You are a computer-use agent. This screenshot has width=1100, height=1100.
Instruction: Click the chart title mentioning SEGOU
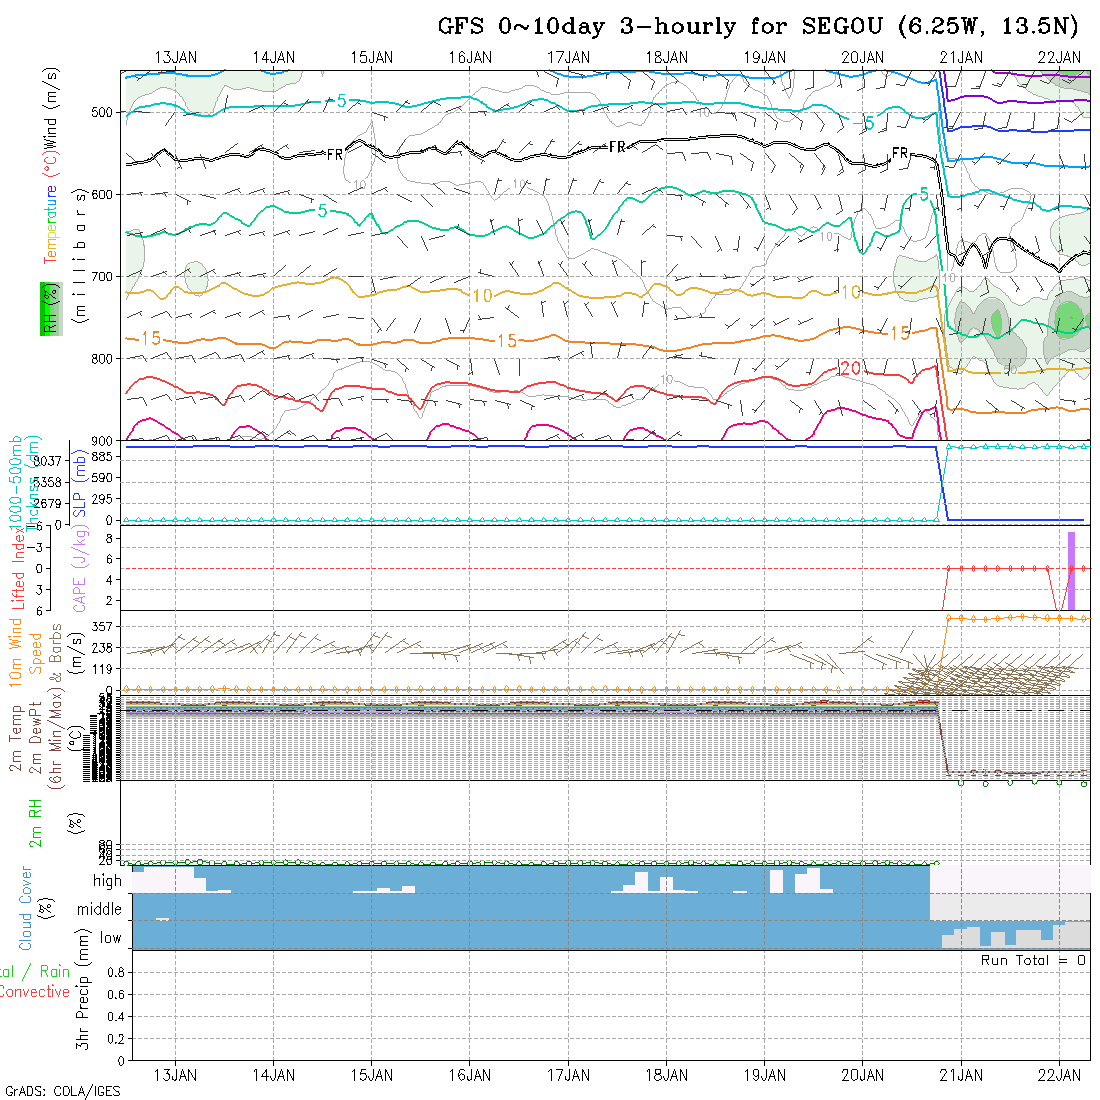758,27
